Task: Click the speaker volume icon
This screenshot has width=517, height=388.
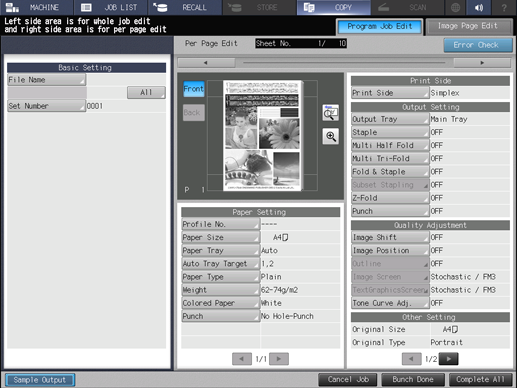Action: [479, 7]
